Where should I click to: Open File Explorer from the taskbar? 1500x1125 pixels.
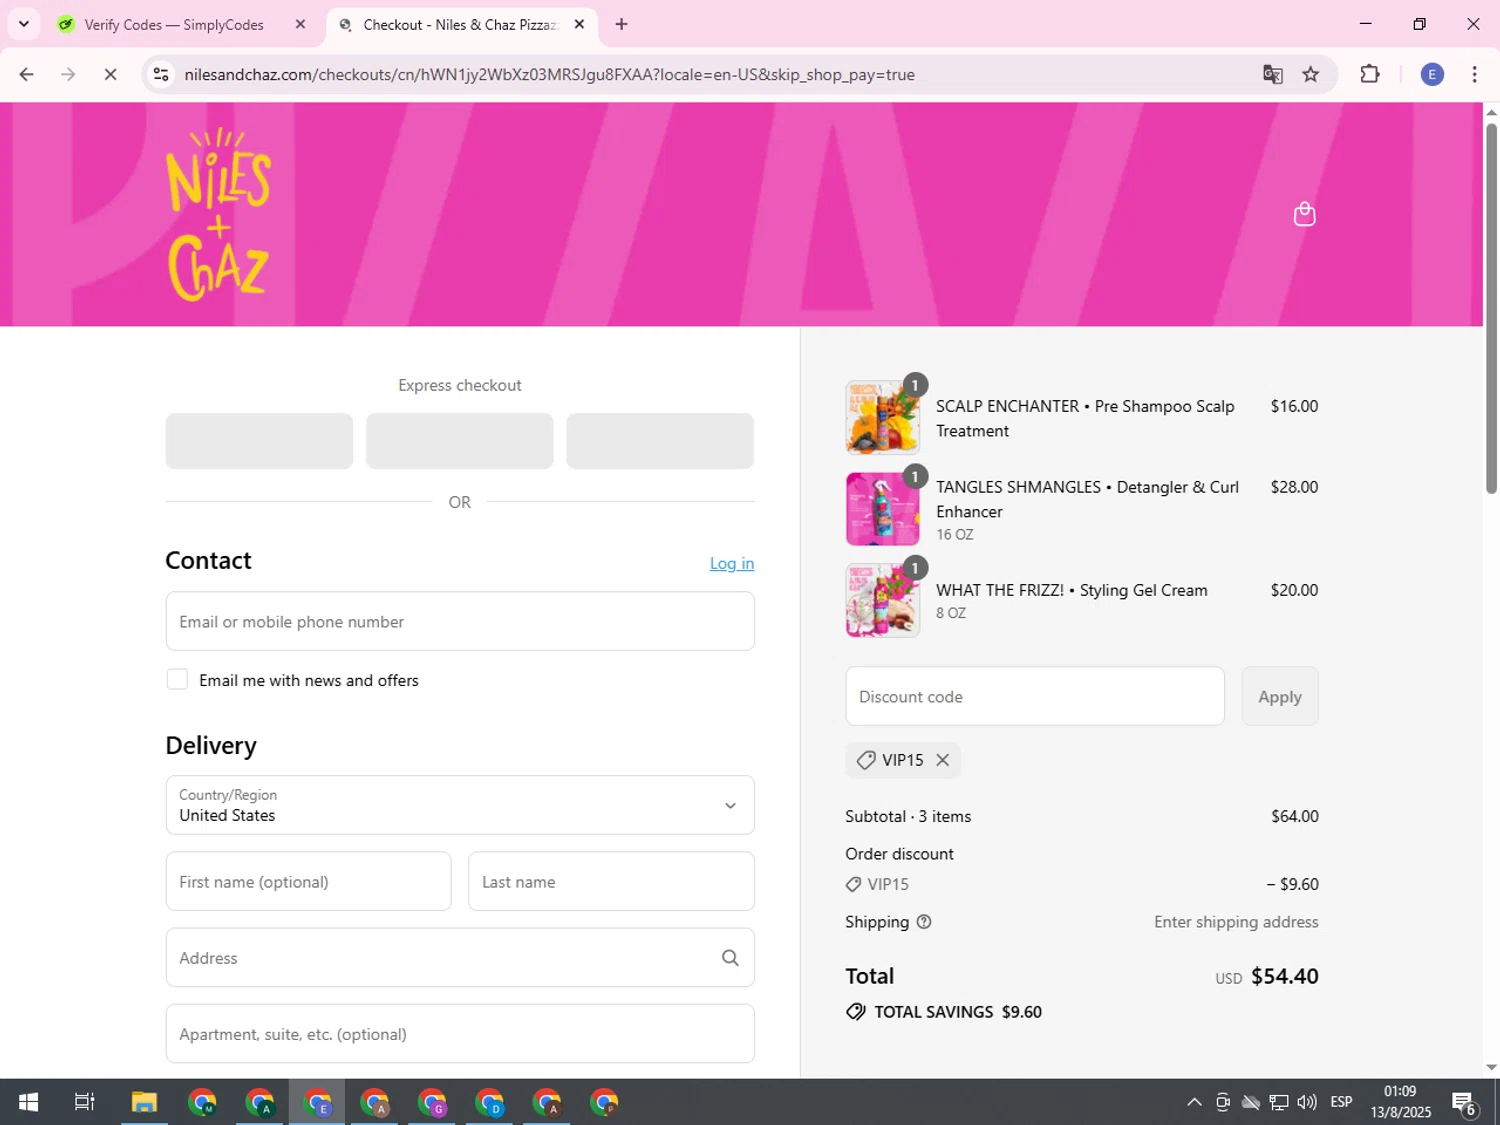[144, 1102]
